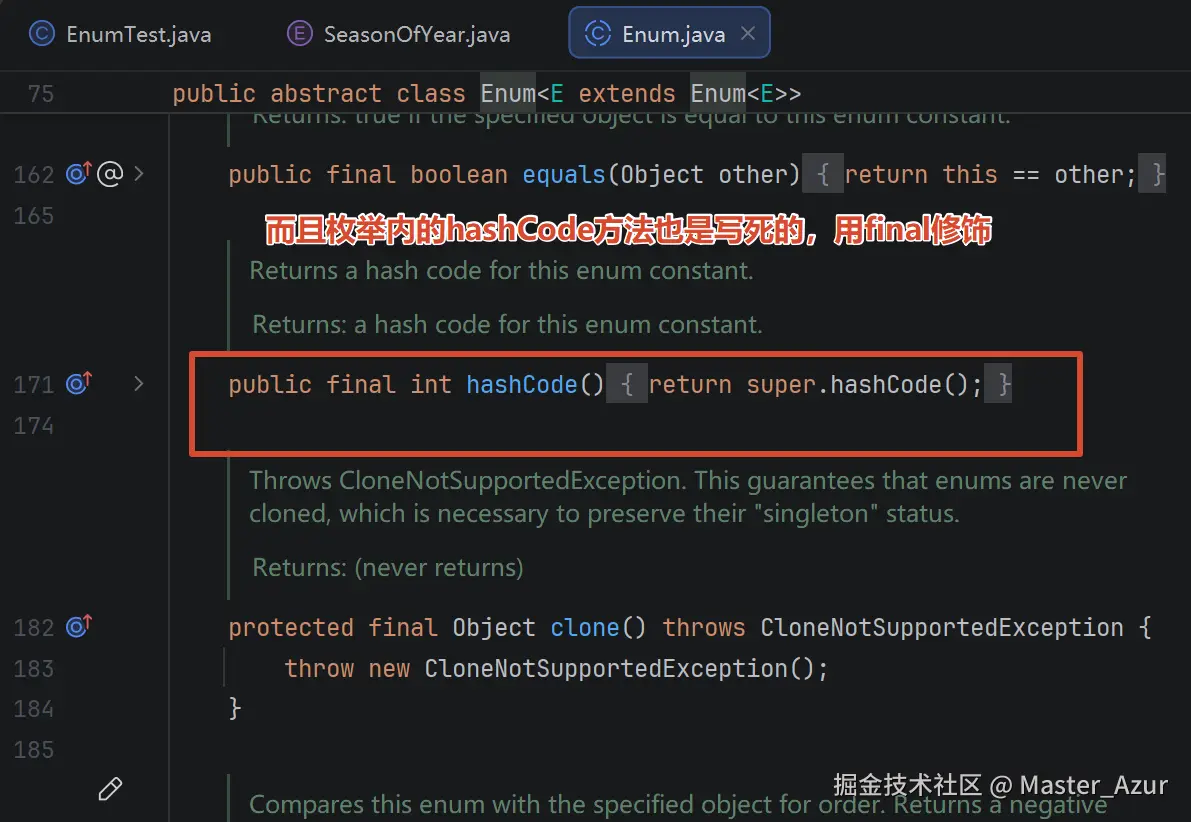This screenshot has width=1191, height=822.
Task: Click line number 183 in the gutter
Action: [33, 669]
